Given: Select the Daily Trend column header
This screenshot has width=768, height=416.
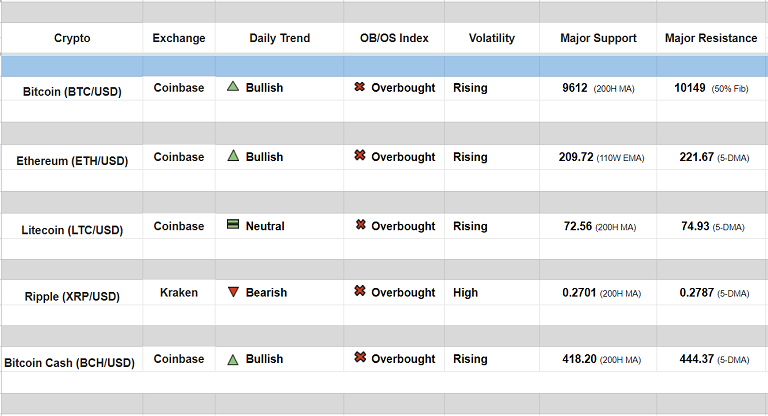Looking at the screenshot, I should point(280,38).
